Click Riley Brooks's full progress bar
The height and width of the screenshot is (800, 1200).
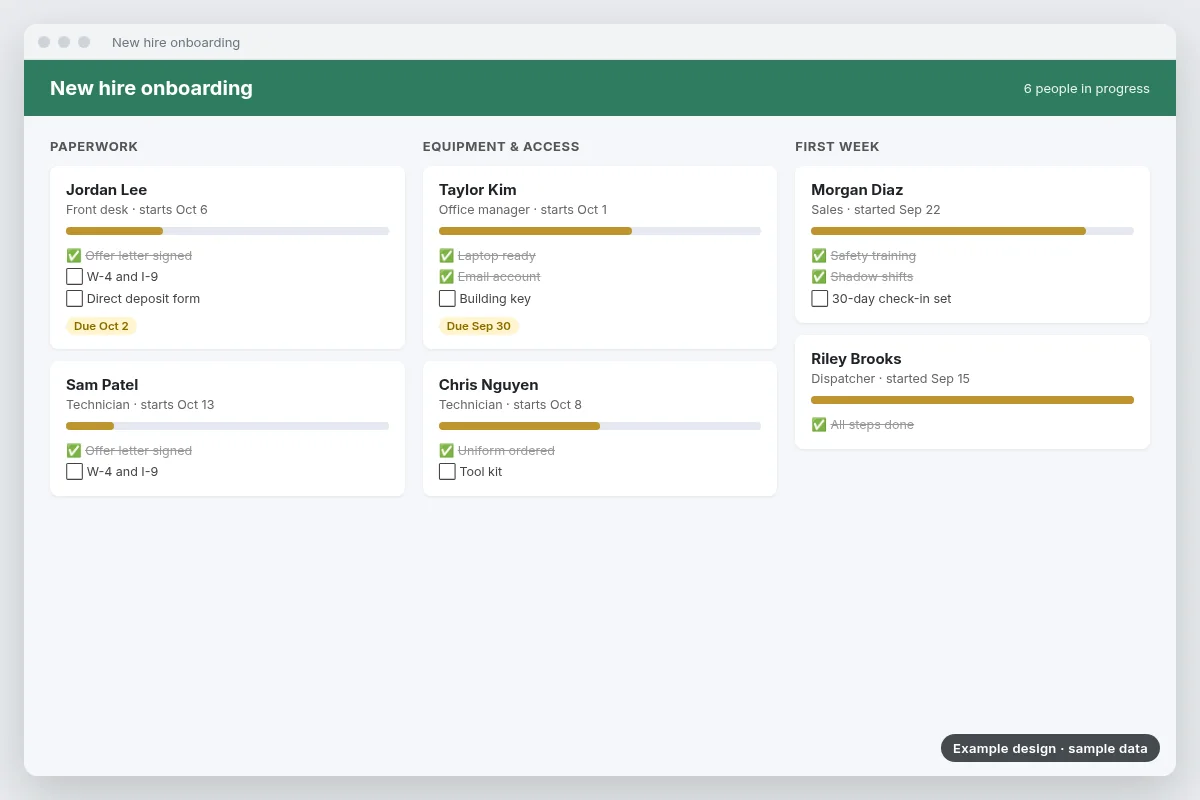point(972,400)
